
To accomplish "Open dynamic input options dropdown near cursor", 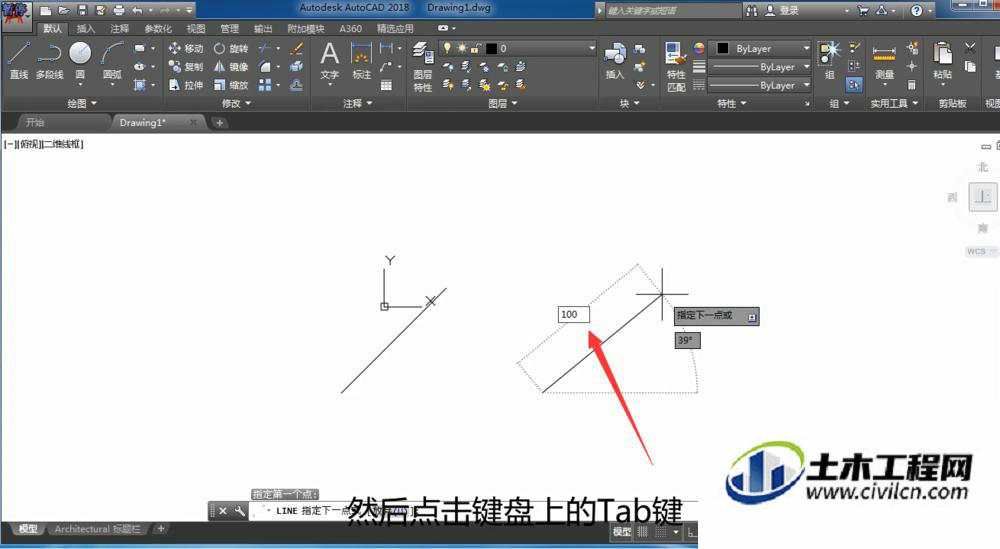I will (x=752, y=317).
